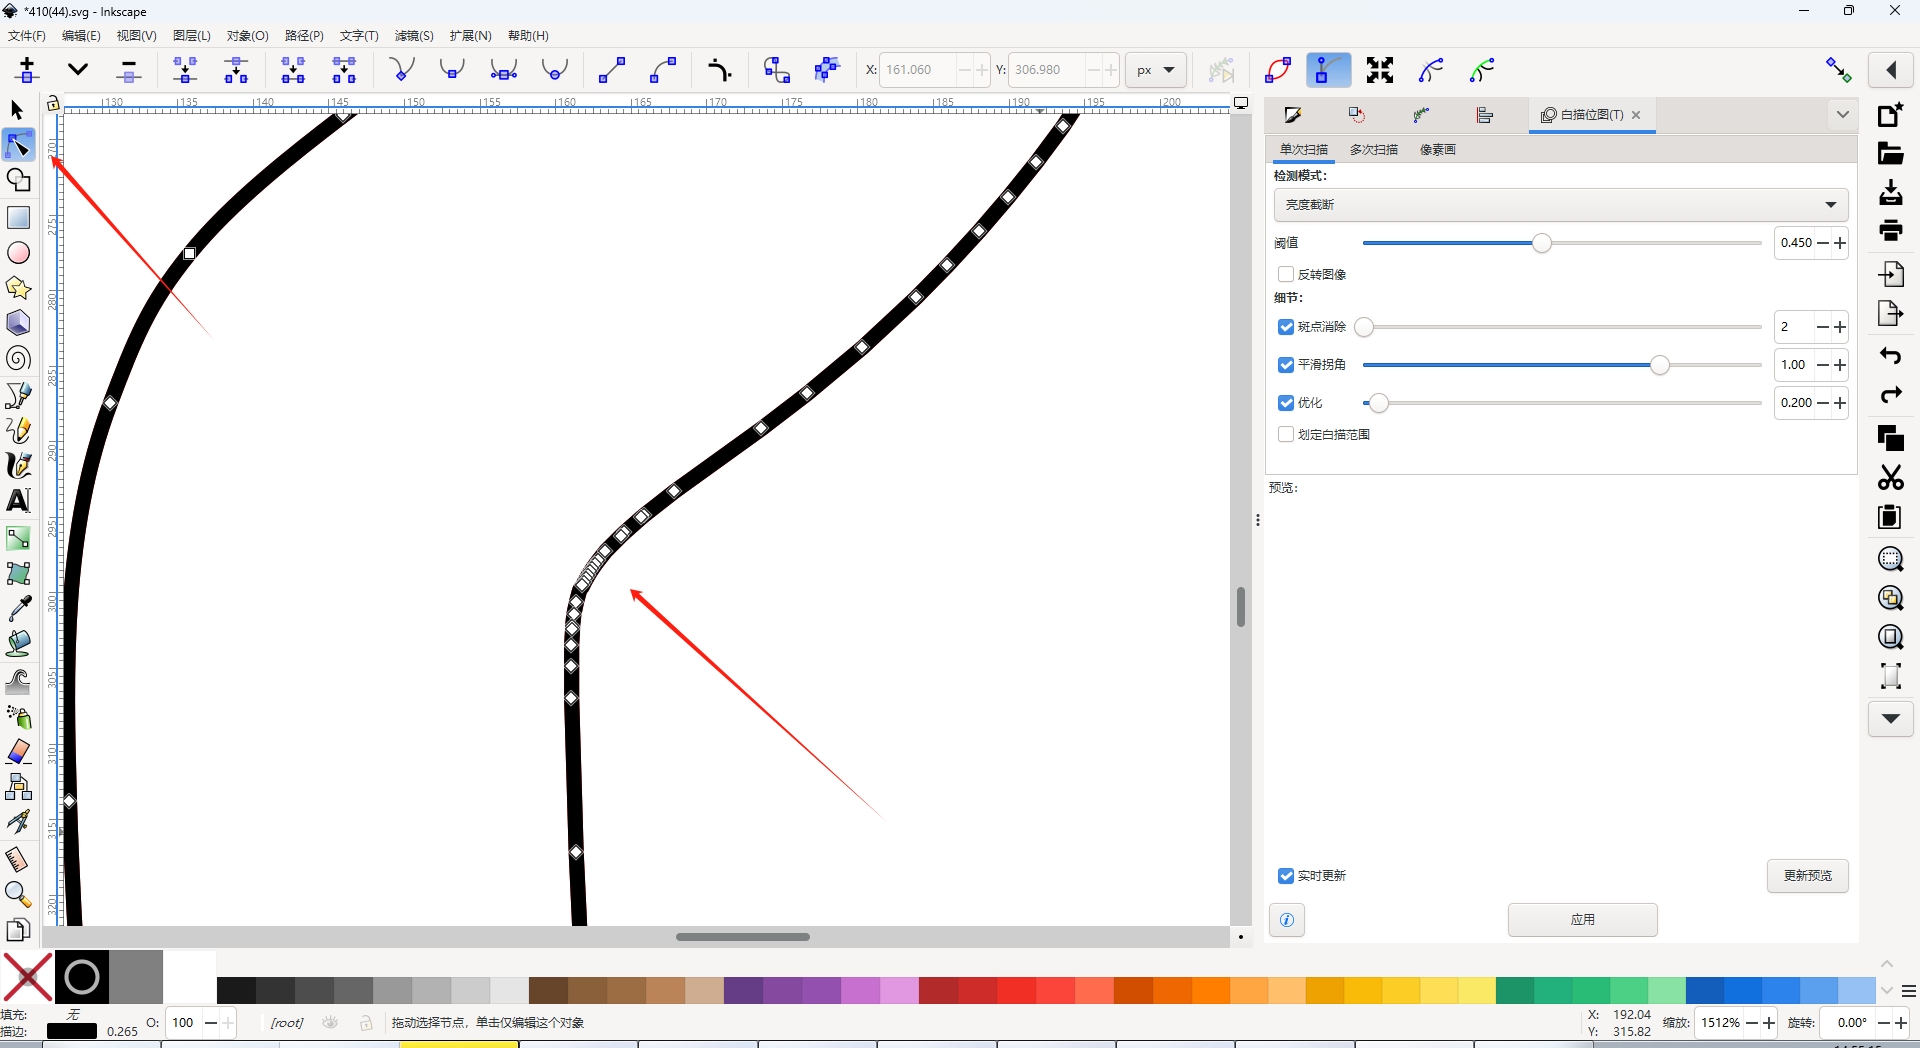The width and height of the screenshot is (1920, 1048).
Task: Expand the dock panel chevron menu
Action: pyautogui.click(x=1842, y=115)
